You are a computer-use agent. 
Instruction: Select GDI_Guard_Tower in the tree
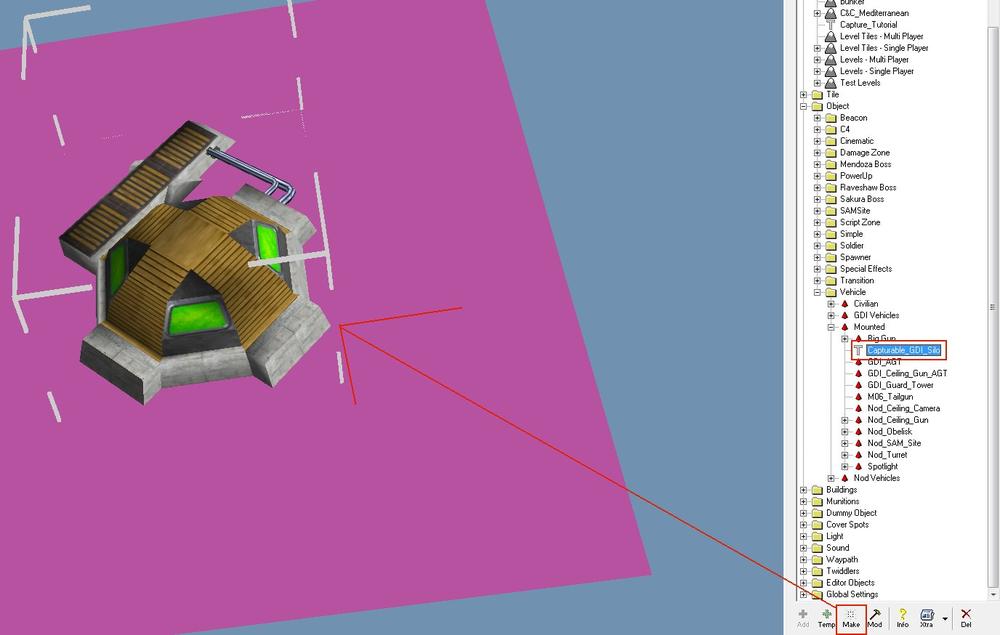coord(900,385)
